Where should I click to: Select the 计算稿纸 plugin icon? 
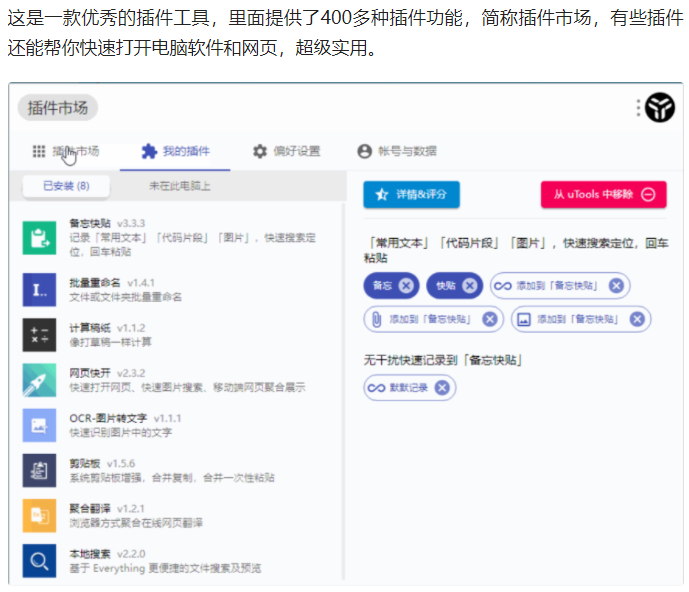(x=40, y=335)
